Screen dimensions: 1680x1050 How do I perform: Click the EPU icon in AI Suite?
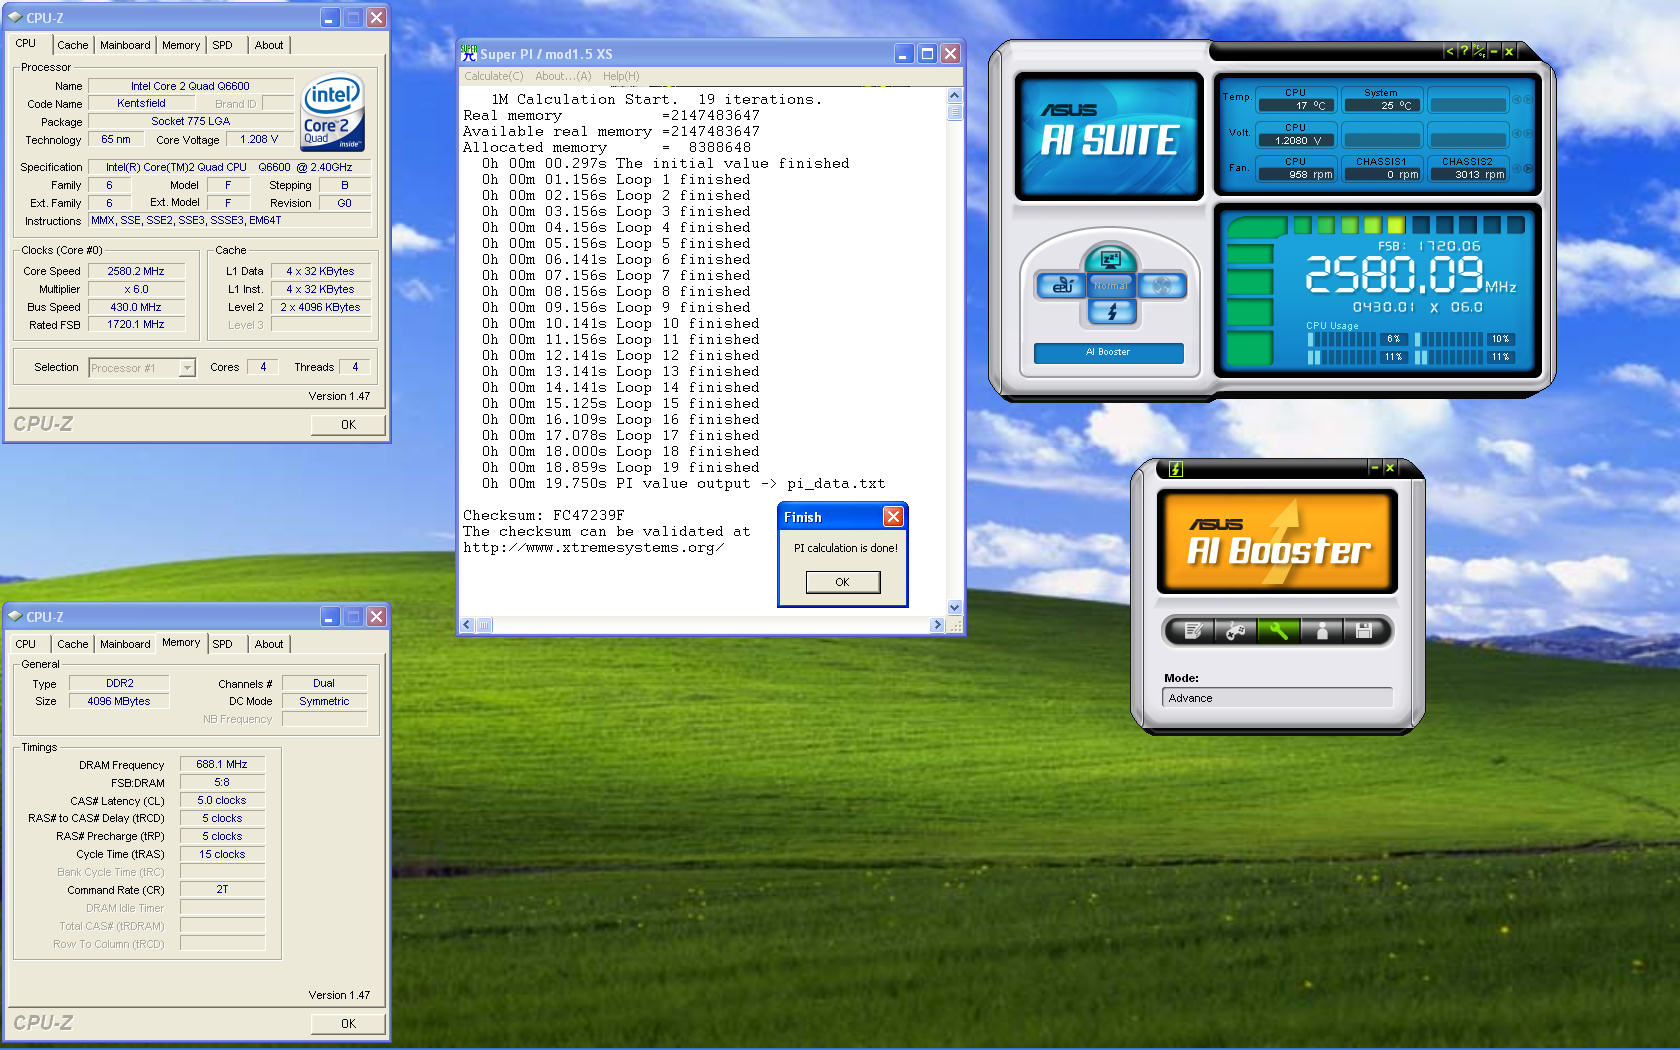pos(1061,286)
